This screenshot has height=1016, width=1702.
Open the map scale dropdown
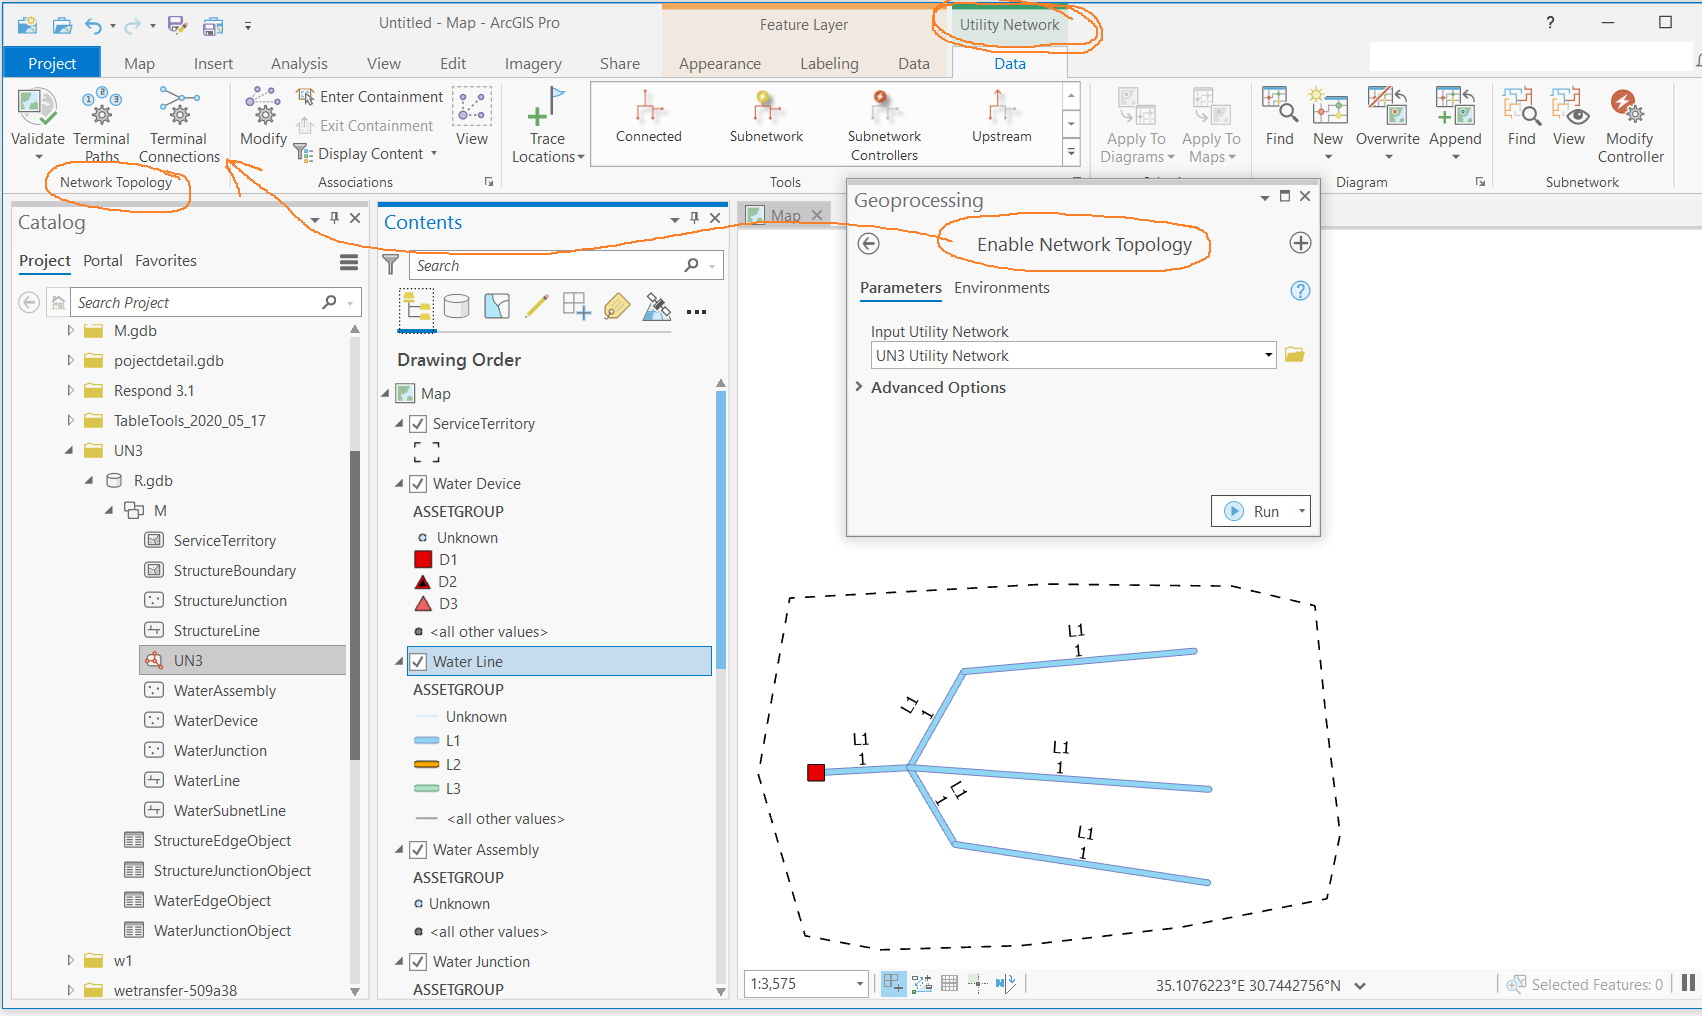tap(860, 984)
